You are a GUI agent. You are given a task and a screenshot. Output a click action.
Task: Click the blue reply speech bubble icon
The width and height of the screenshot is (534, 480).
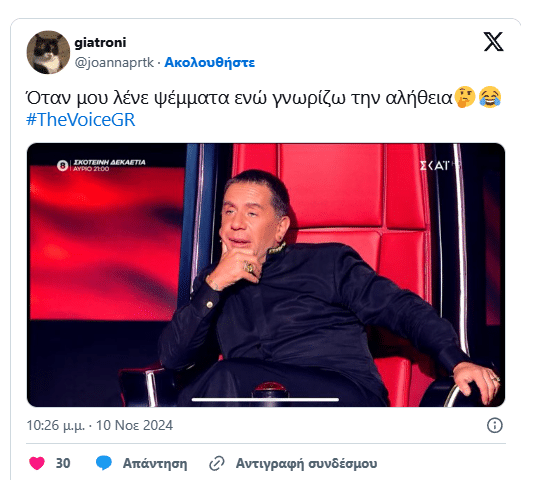104,463
